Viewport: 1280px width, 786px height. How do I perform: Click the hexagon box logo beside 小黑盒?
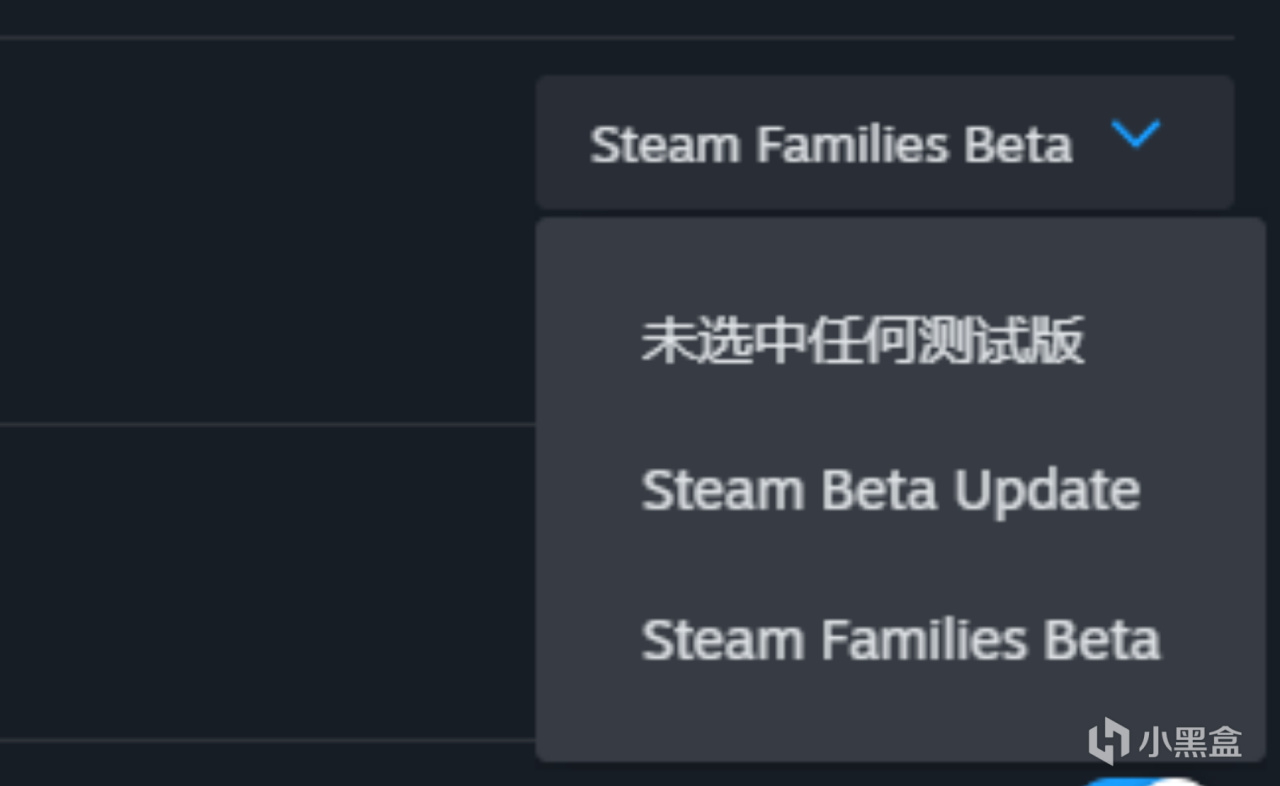(1109, 742)
